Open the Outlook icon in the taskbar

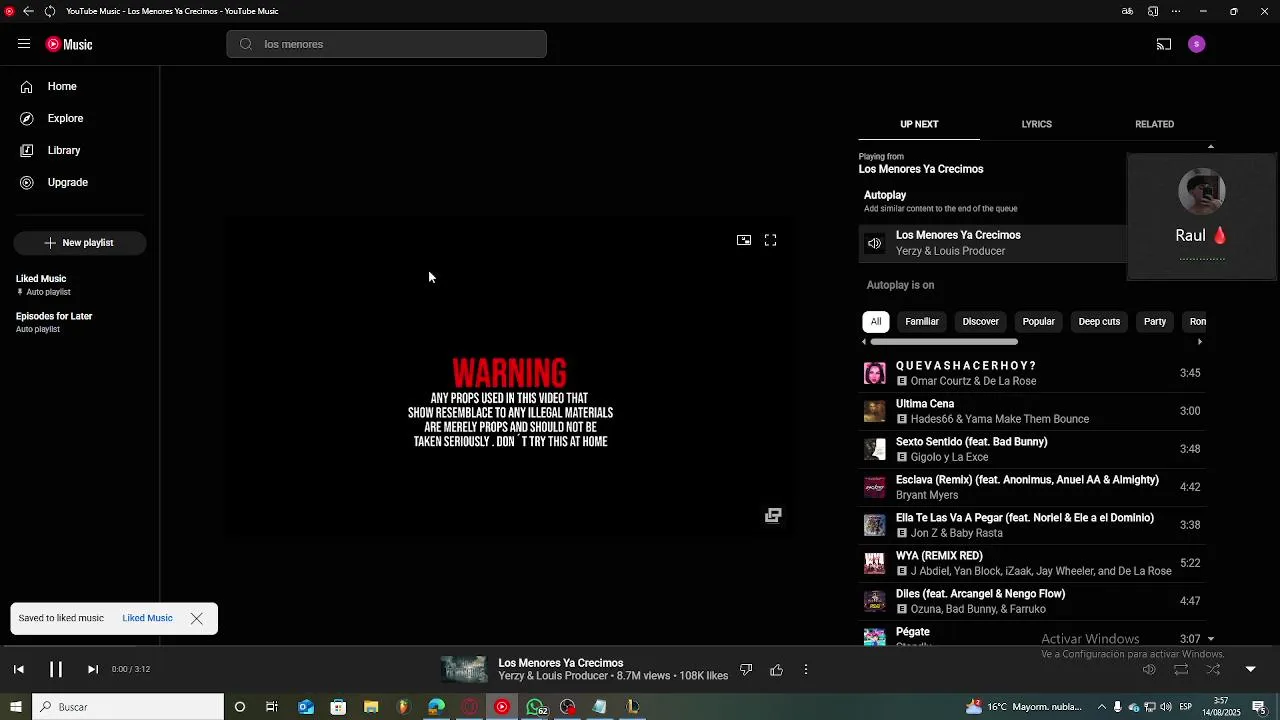(306, 707)
